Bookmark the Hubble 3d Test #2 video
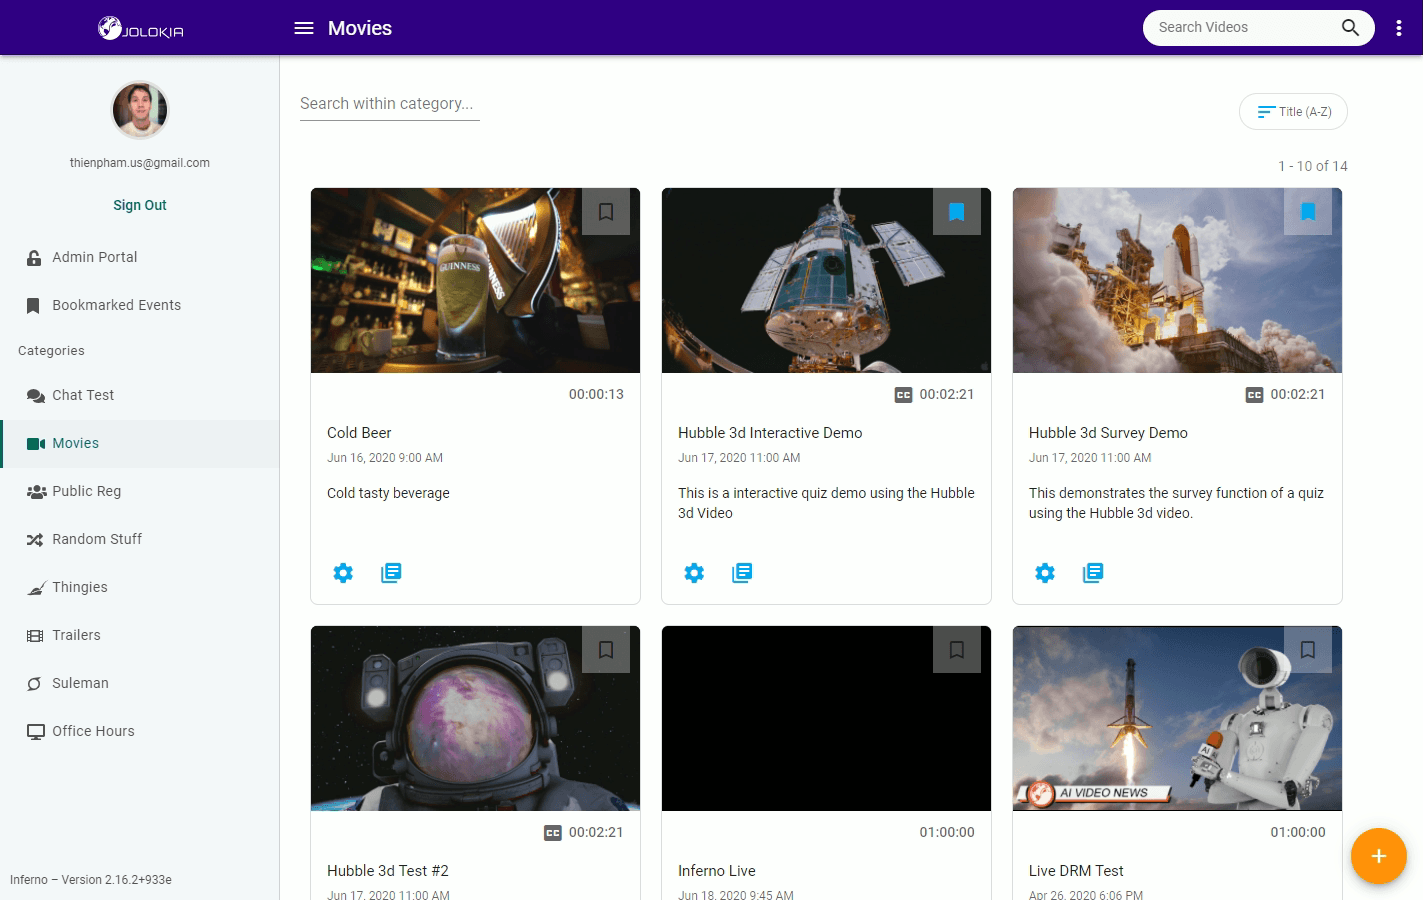Screen dimensions: 1423x900 click(606, 650)
